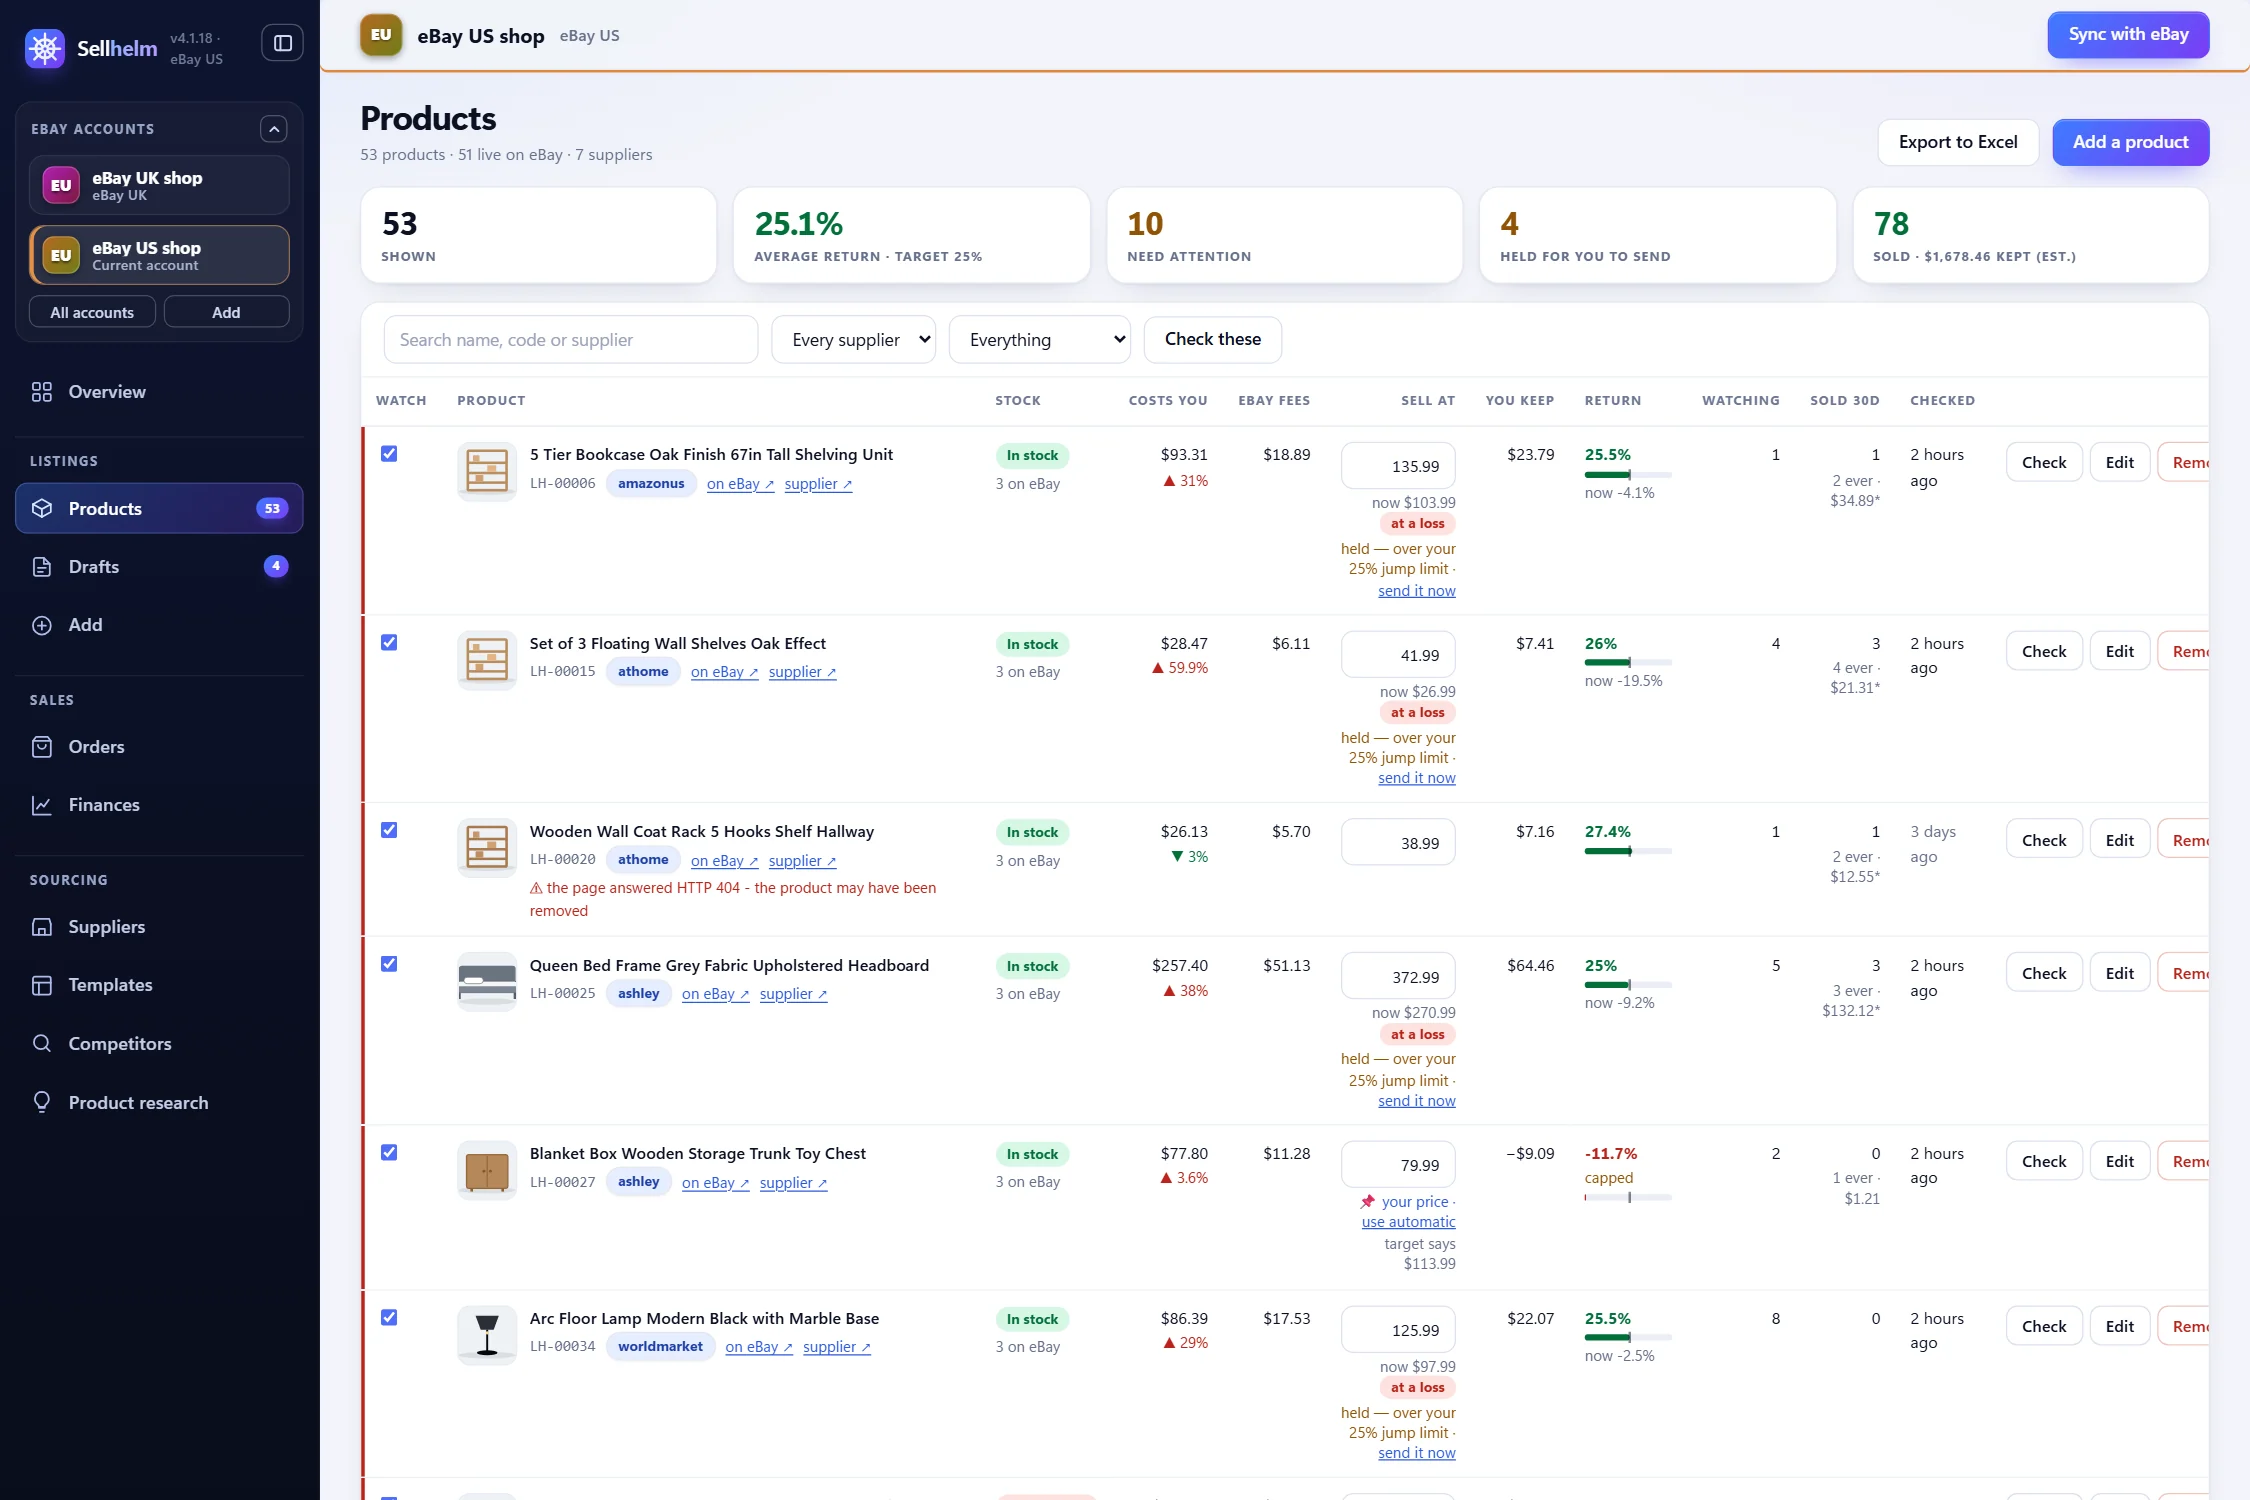Uncheck watch for Wooden Wall Coat Rack
Screen dimensions: 2250x1500
pyautogui.click(x=389, y=831)
